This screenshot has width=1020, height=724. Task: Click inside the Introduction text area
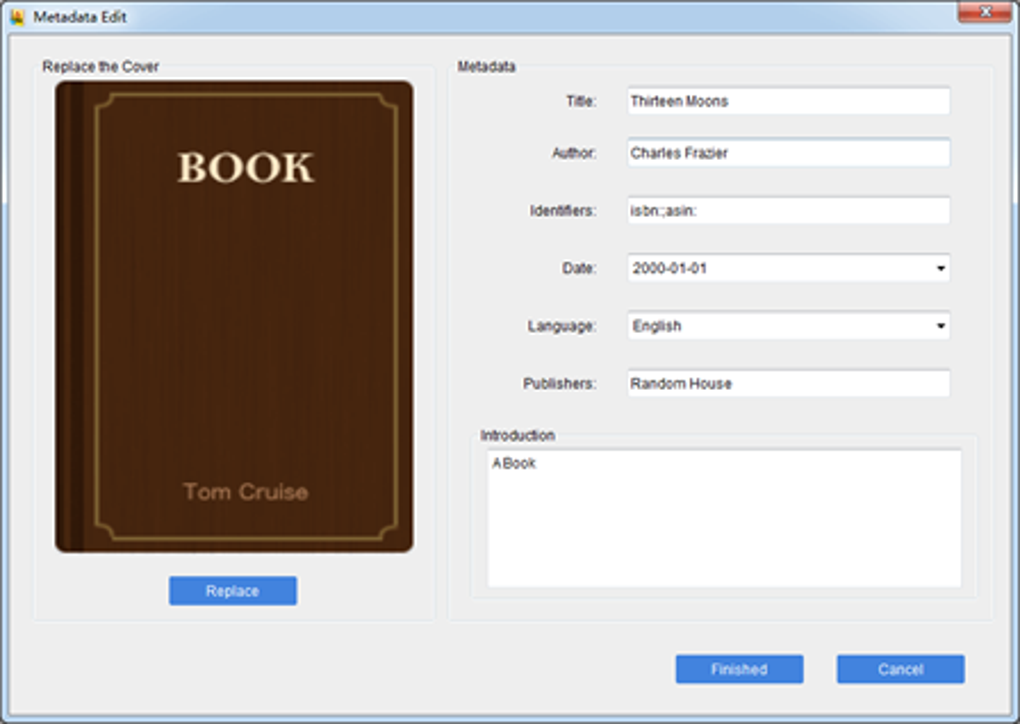point(724,518)
